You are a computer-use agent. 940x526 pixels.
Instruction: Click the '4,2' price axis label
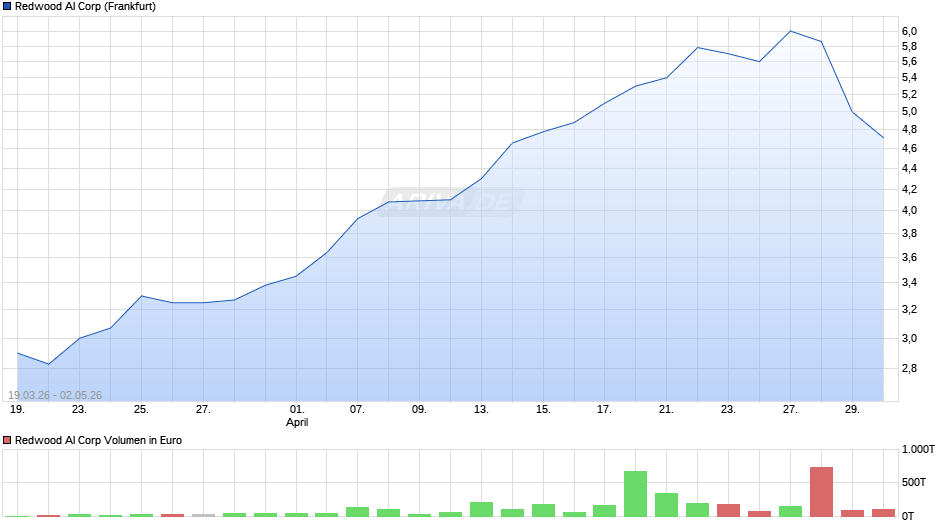click(x=909, y=190)
